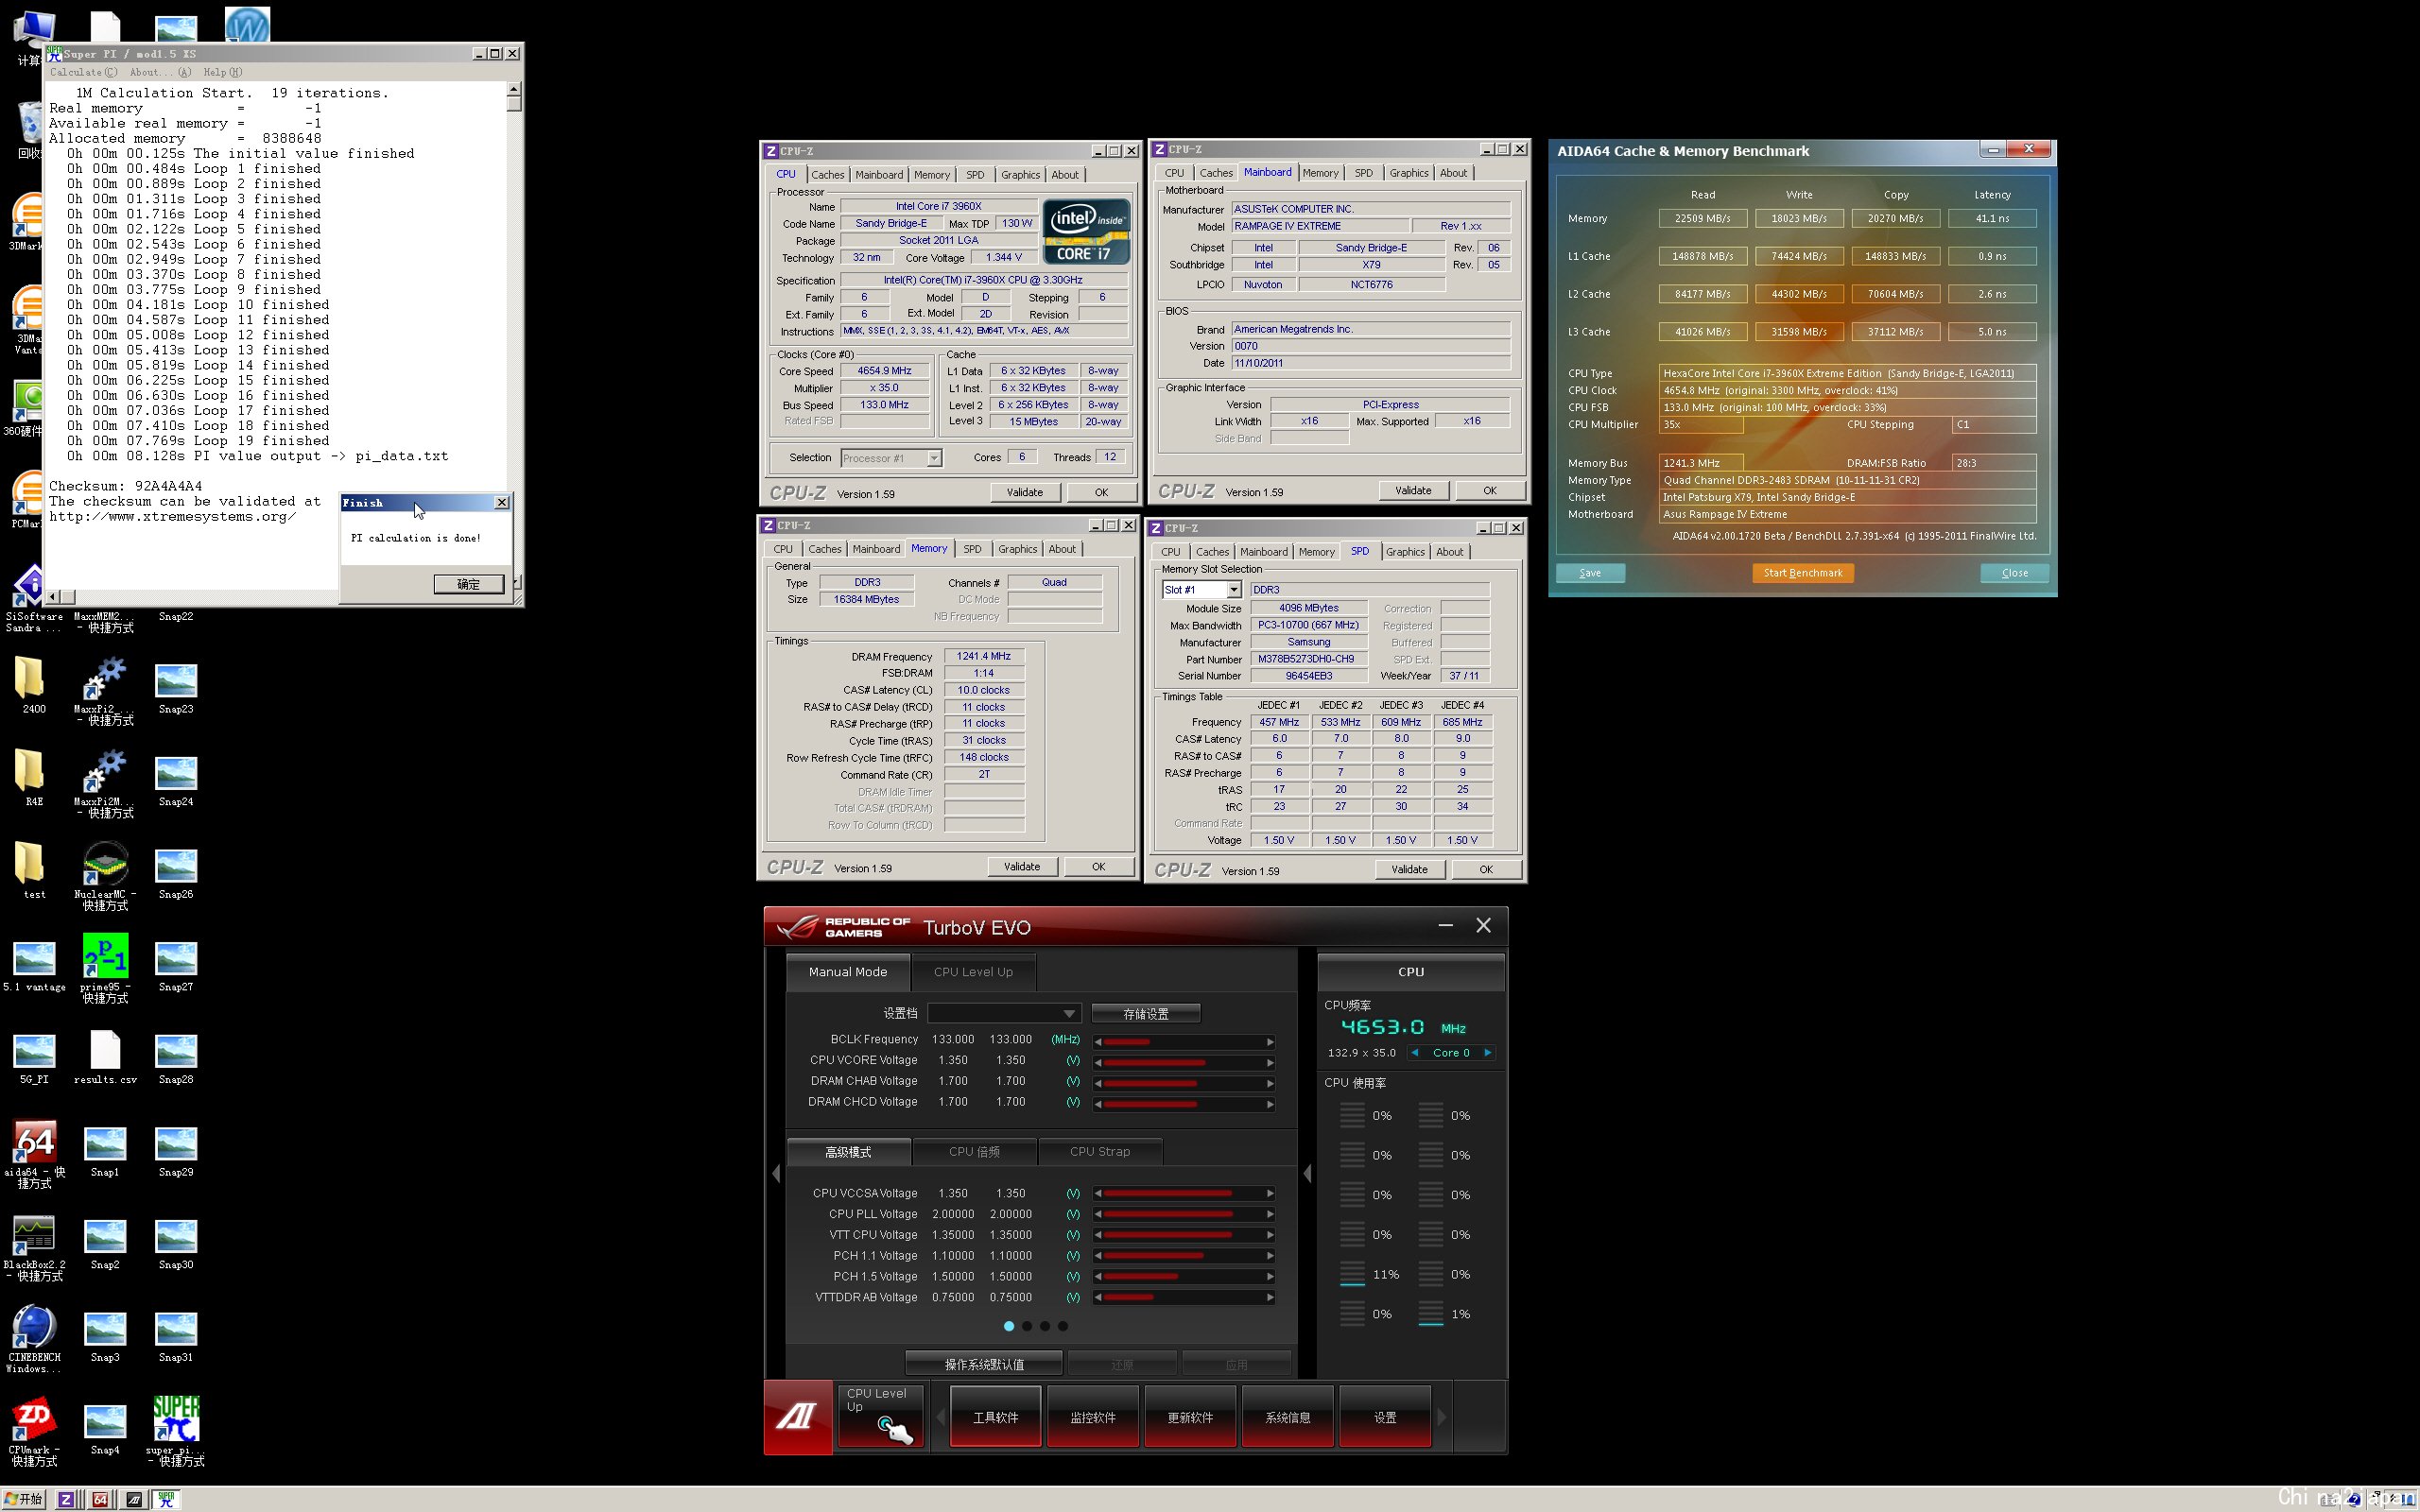The height and width of the screenshot is (1512, 2420).
Task: Select the test folder on the desktop
Action: pos(33,871)
